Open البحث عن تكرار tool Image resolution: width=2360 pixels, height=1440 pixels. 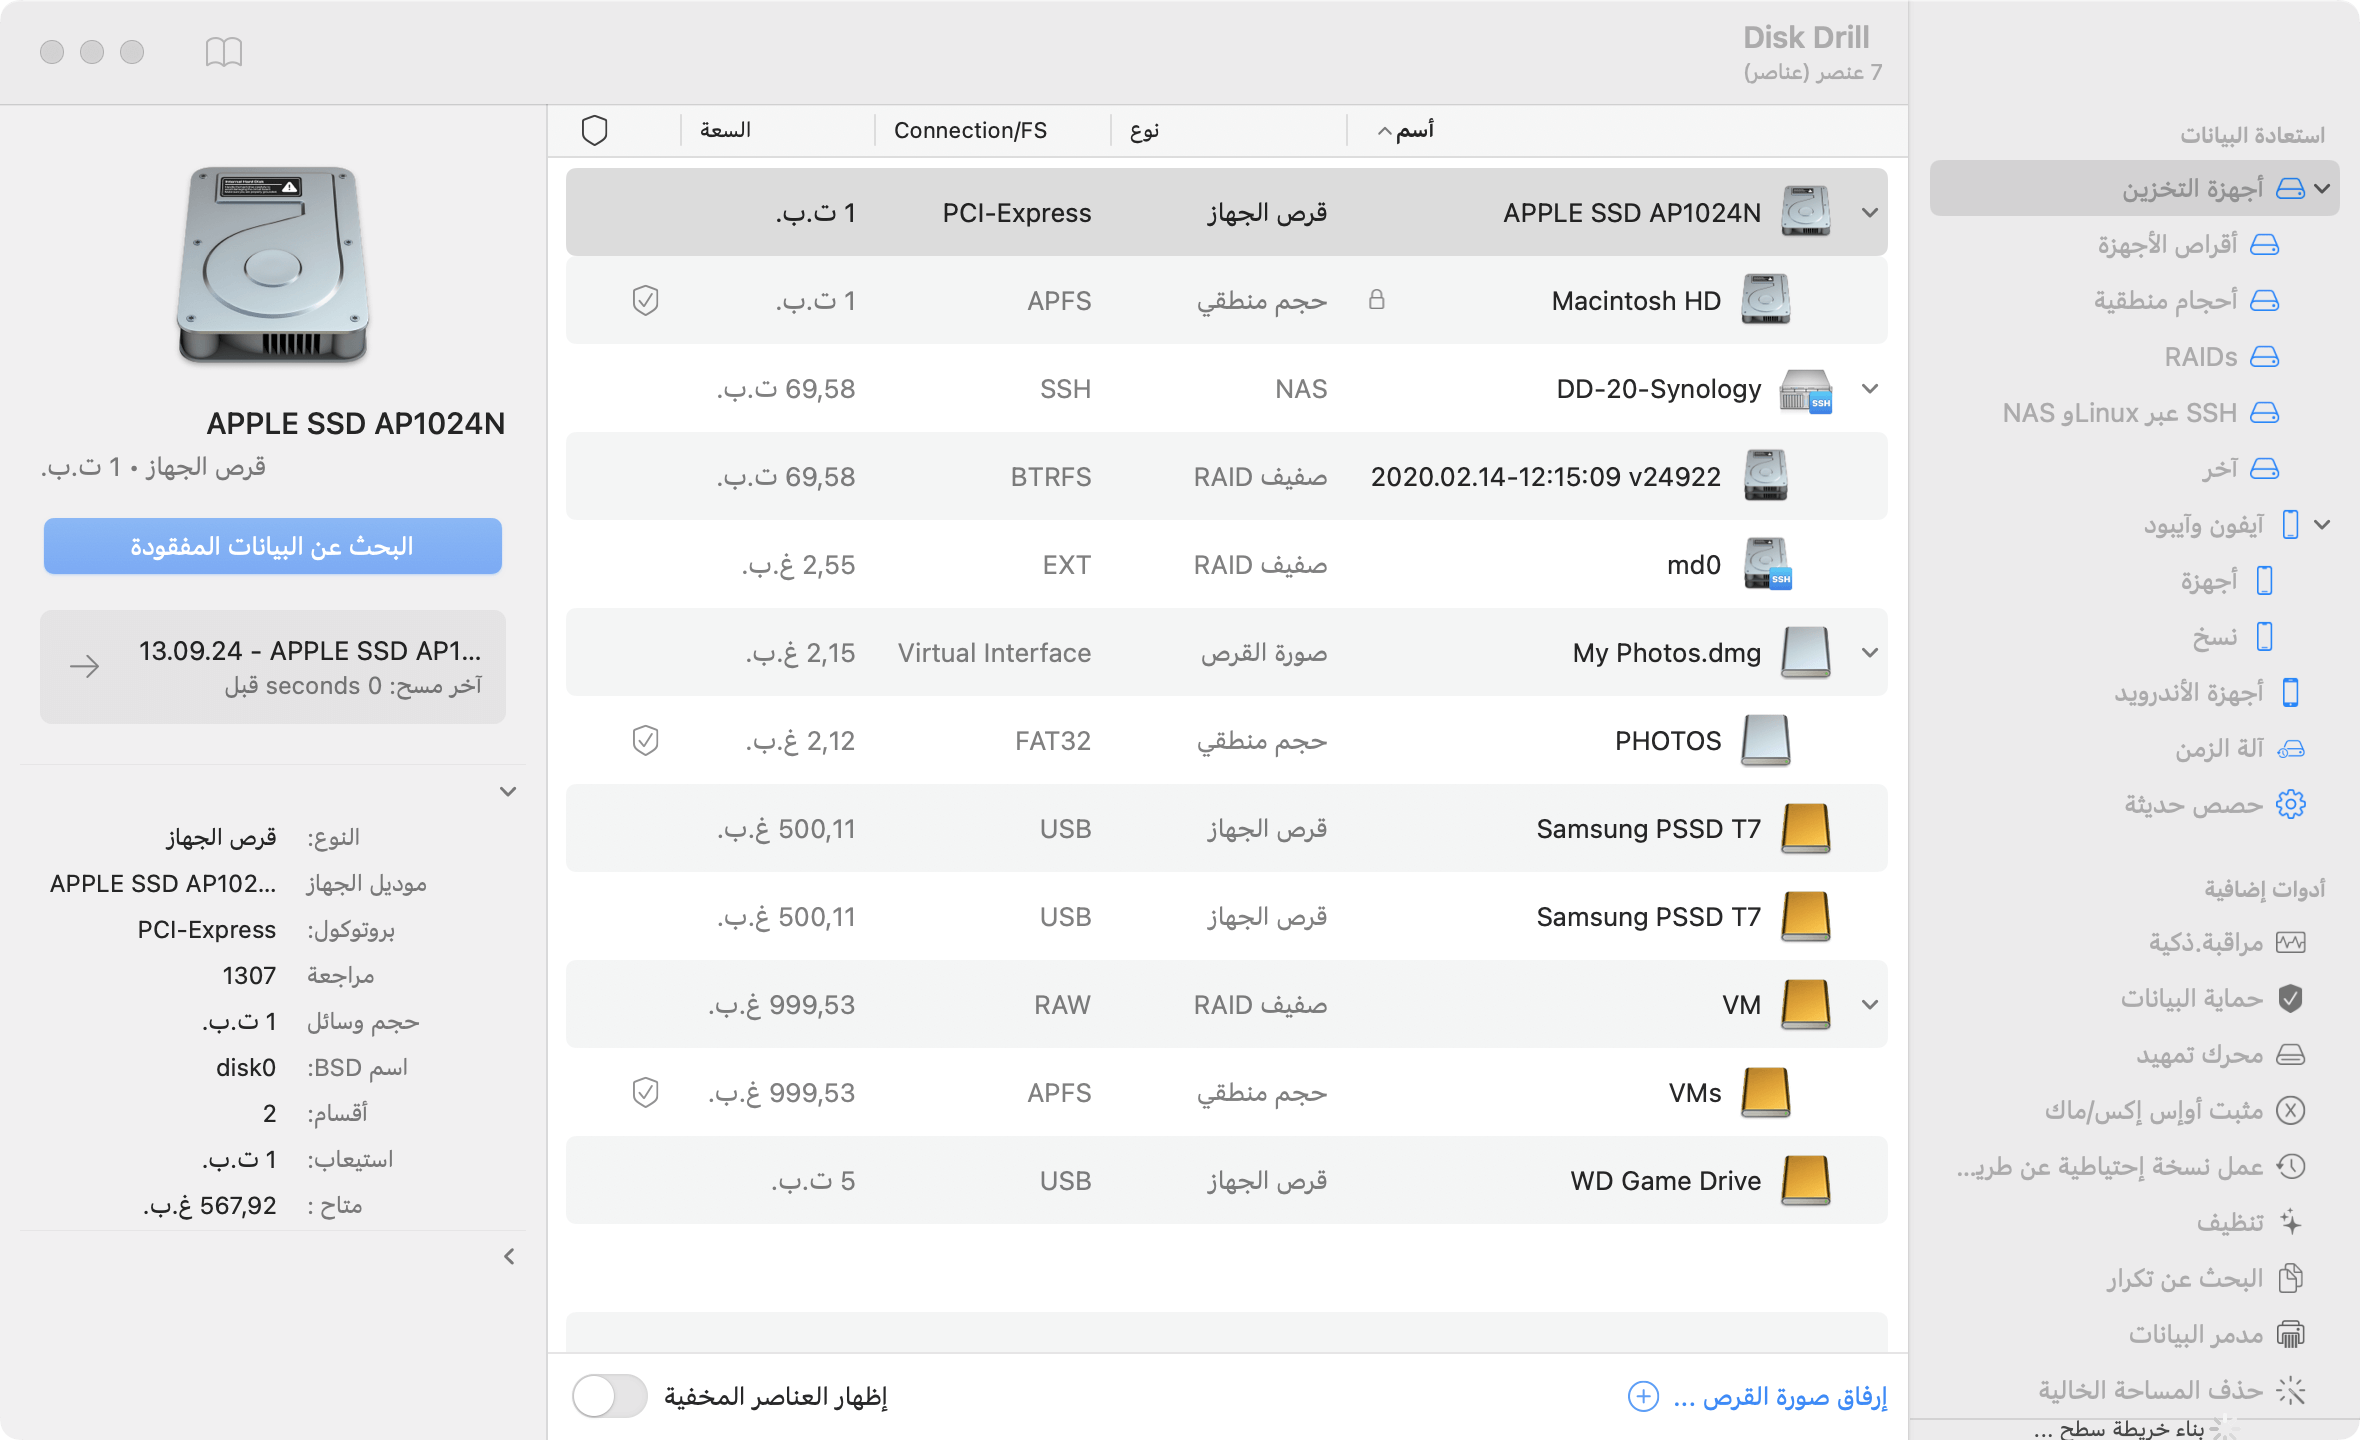click(x=2206, y=1278)
